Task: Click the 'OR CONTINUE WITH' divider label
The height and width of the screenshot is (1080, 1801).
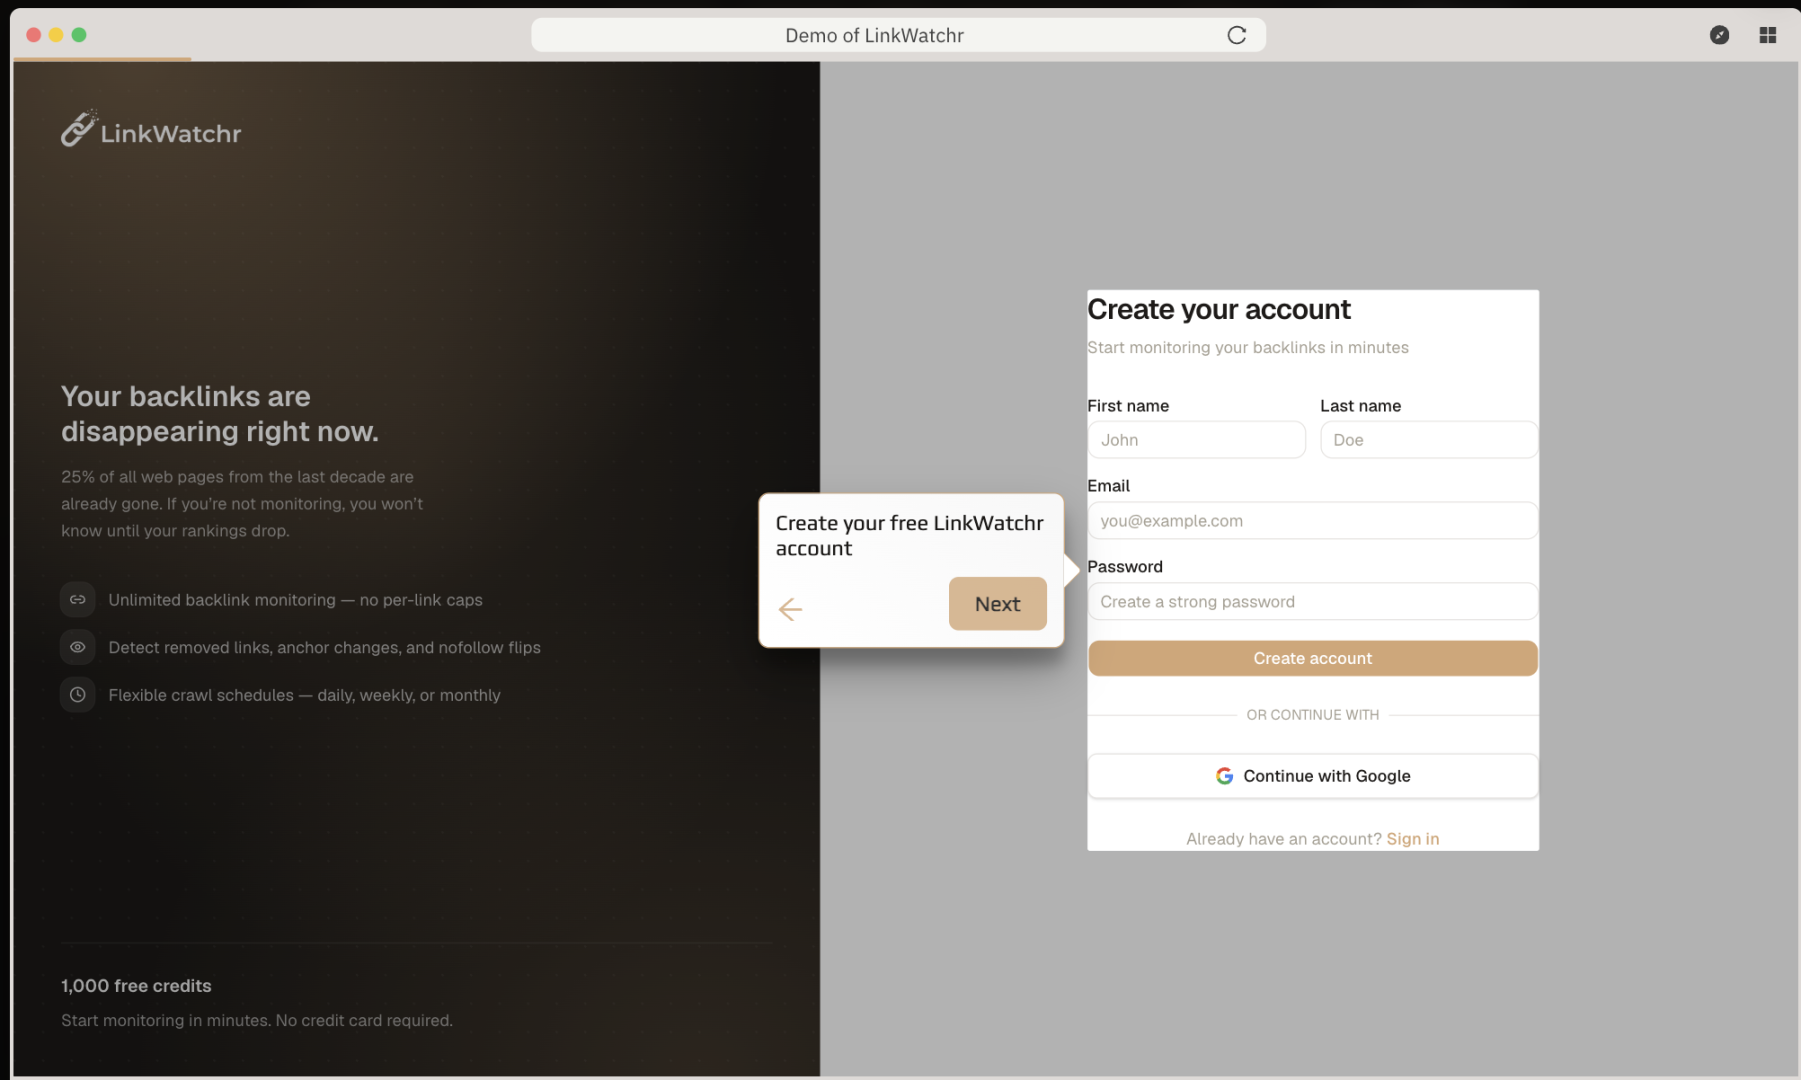Action: click(1312, 715)
